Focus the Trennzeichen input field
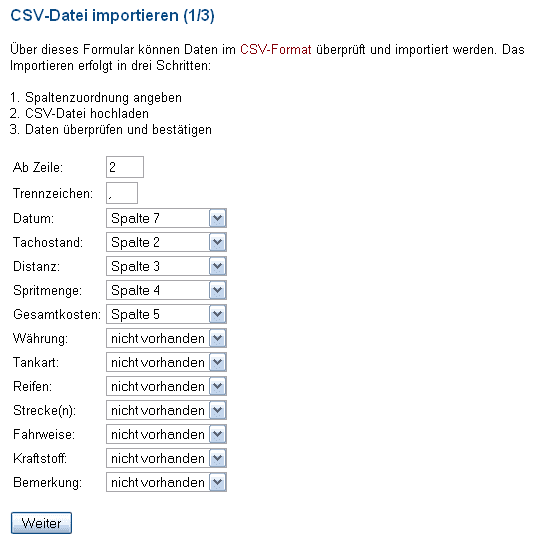The height and width of the screenshot is (540, 558). point(122,193)
